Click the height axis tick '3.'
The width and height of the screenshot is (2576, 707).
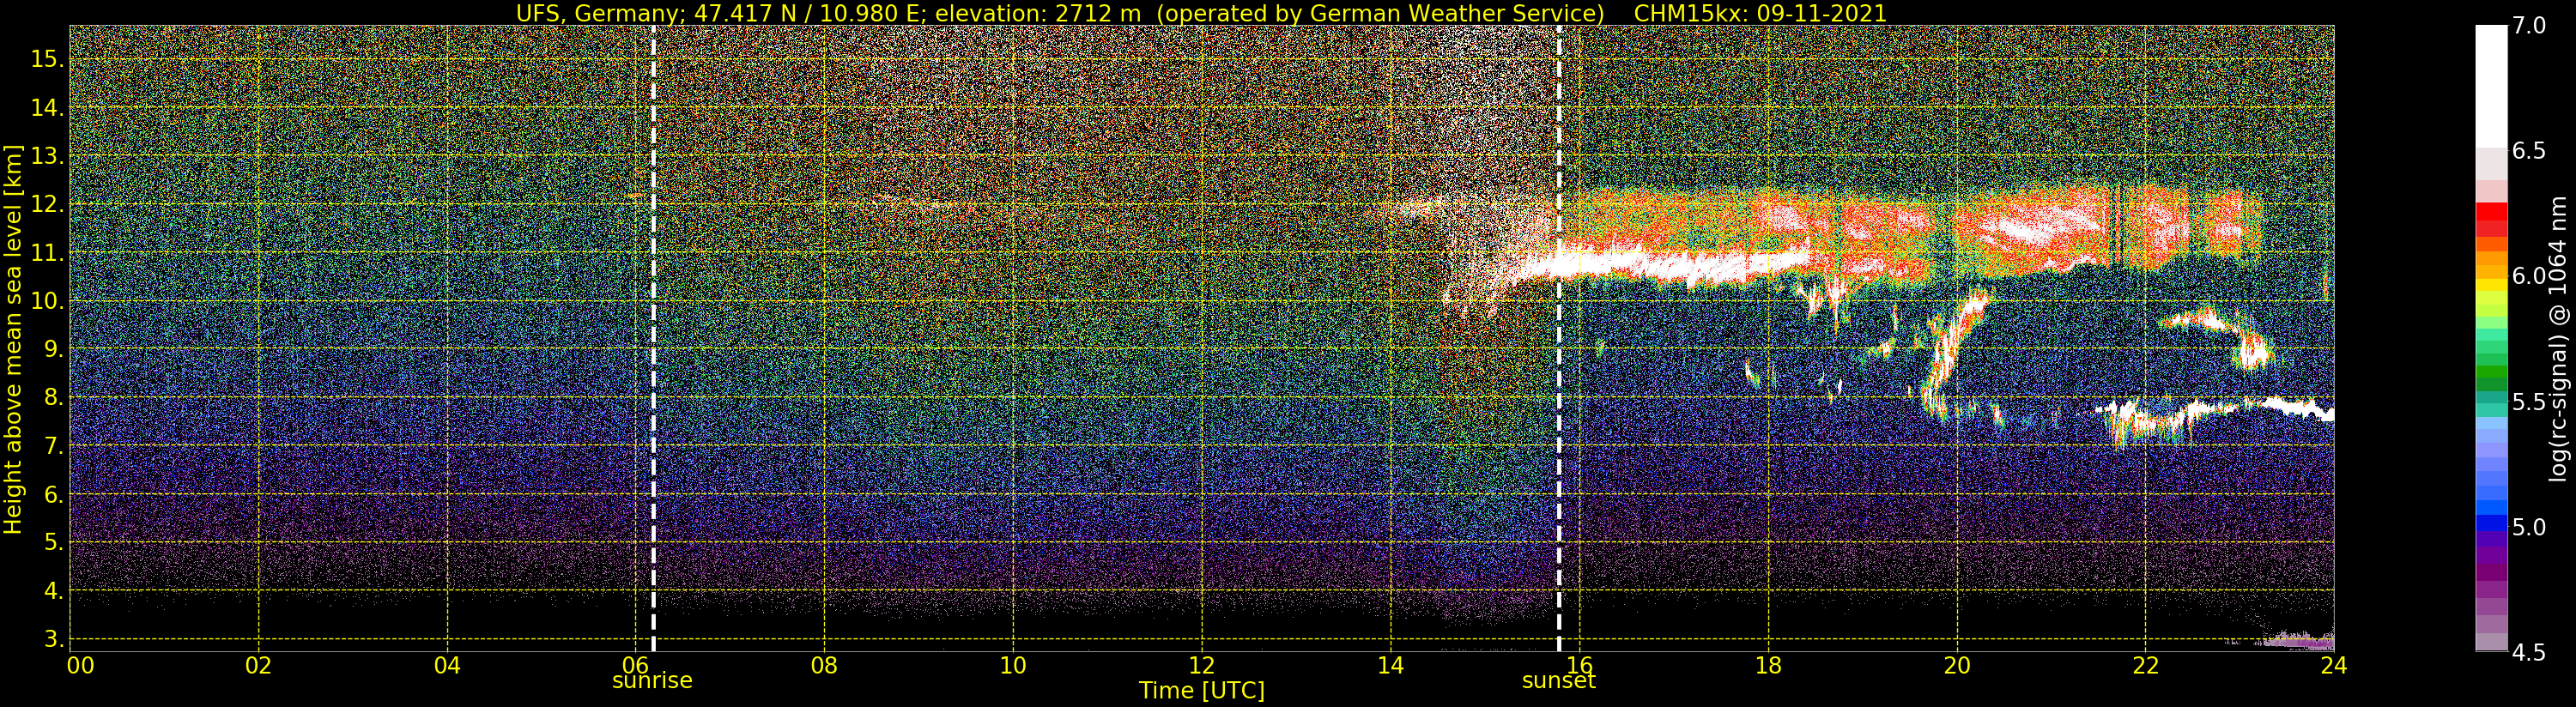[x=54, y=639]
